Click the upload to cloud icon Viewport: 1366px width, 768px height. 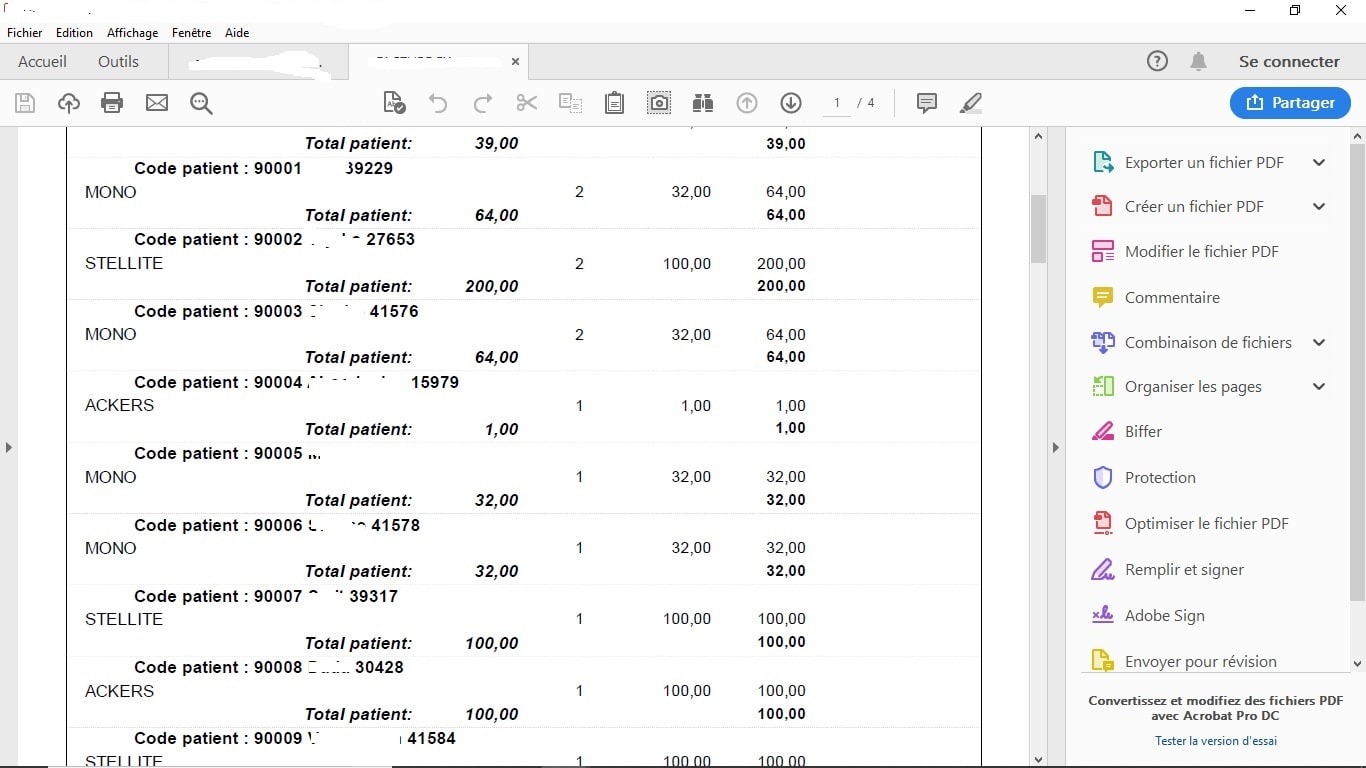point(68,103)
